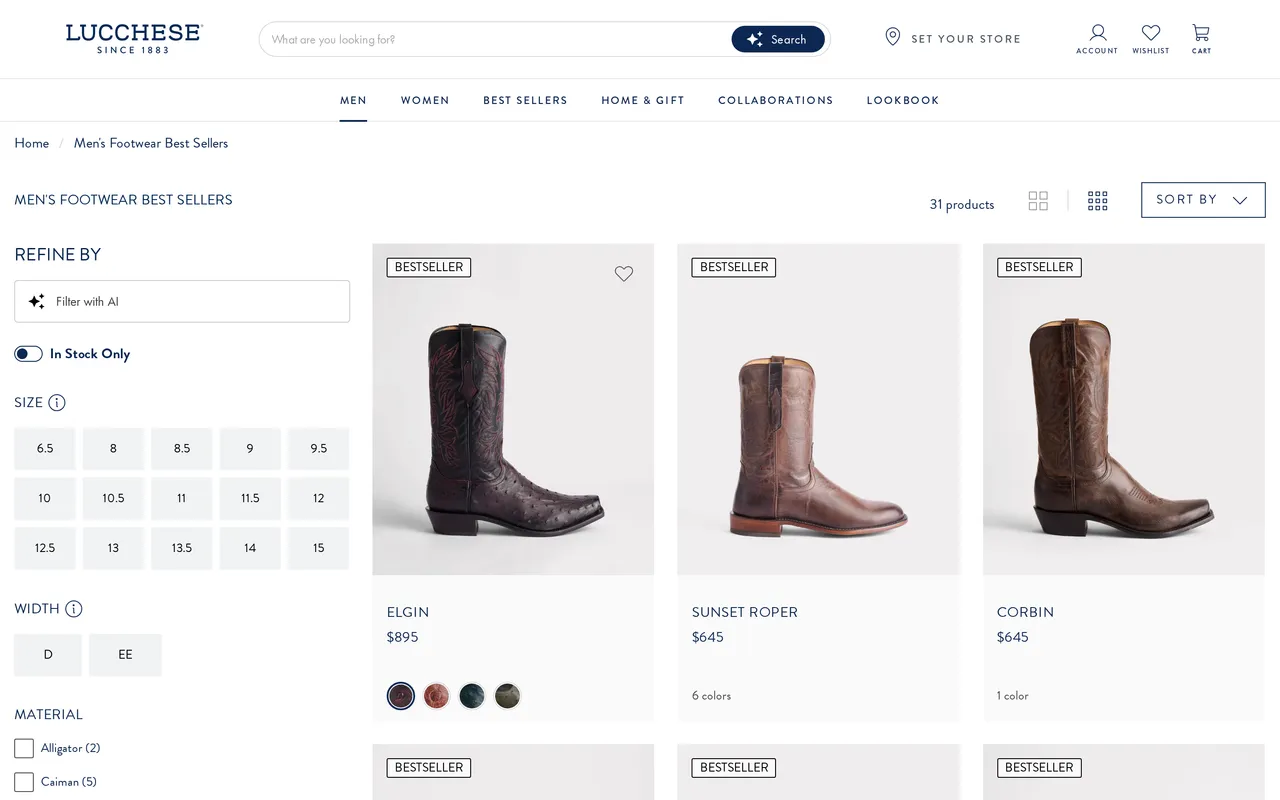Open the Home & Gift menu
Viewport: 1280px width, 800px height.
(643, 100)
